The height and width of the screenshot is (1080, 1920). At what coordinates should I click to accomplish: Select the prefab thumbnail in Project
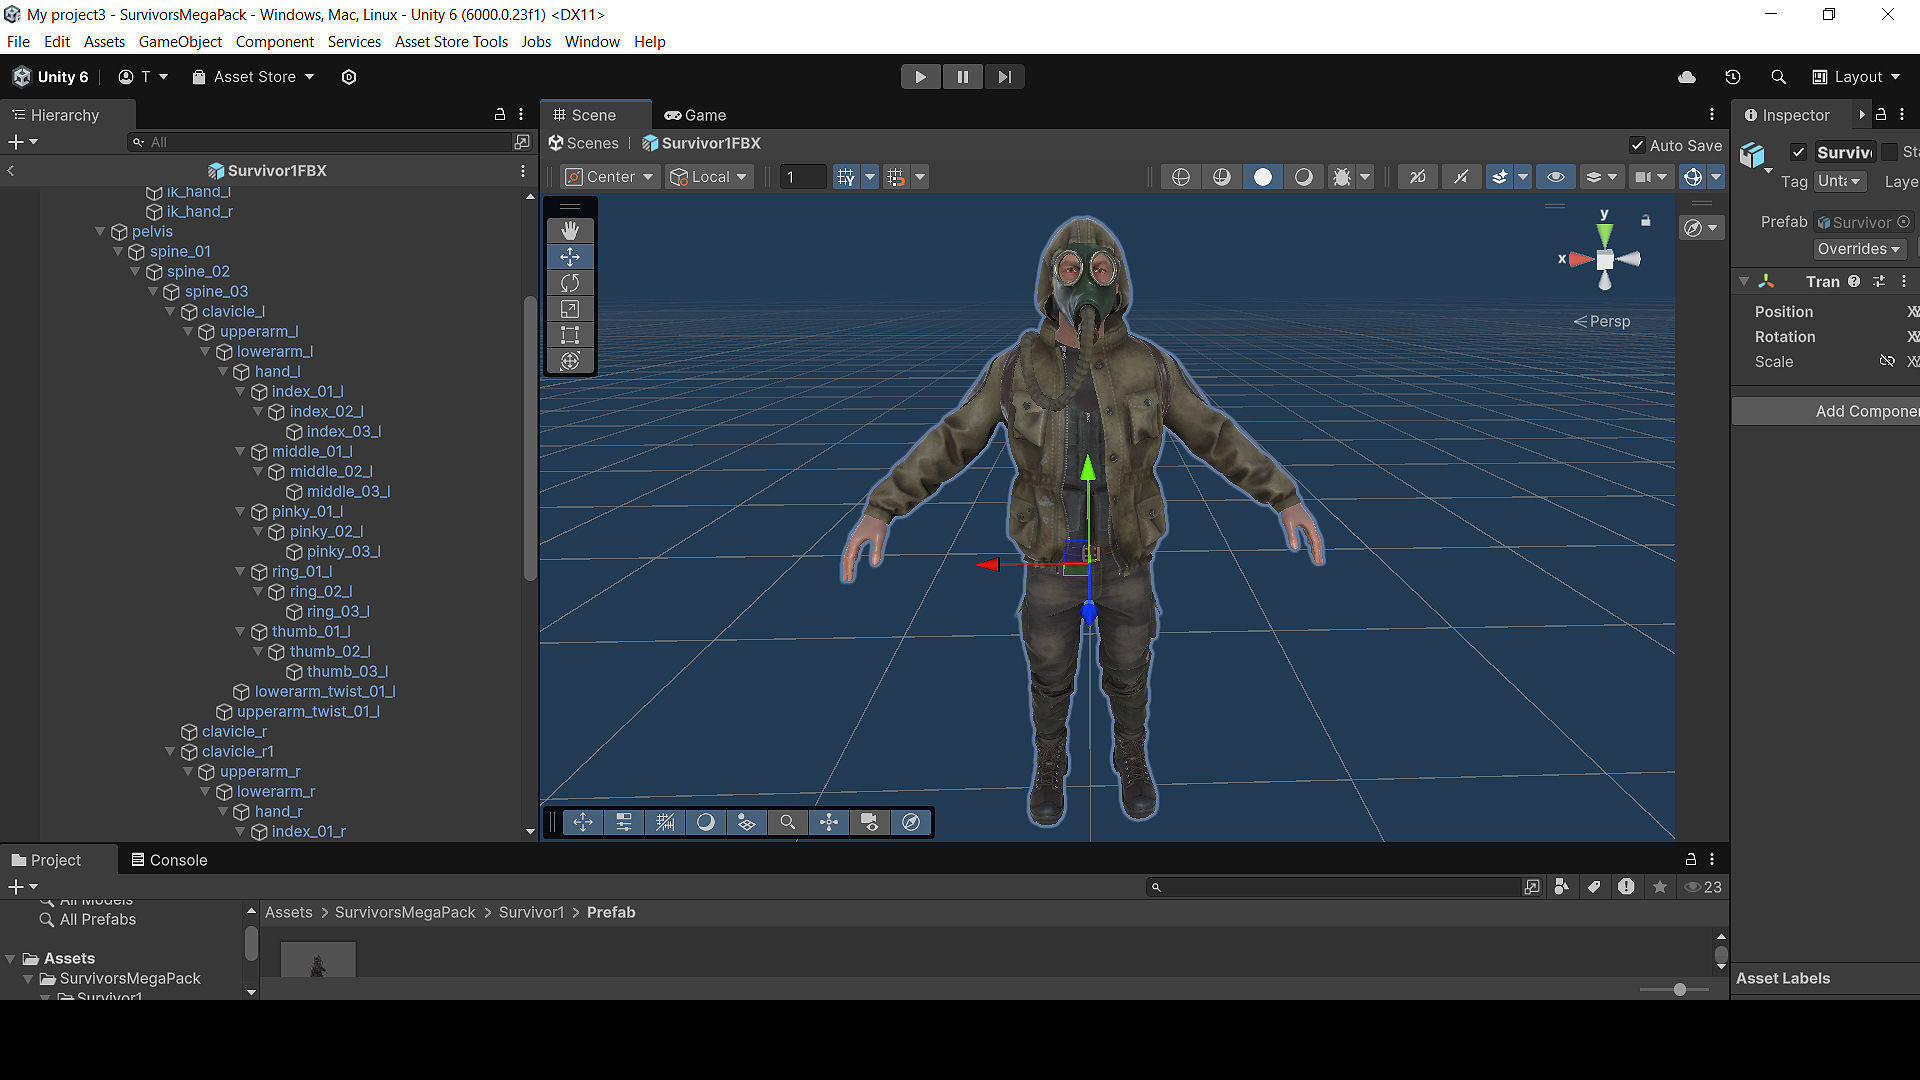(318, 960)
